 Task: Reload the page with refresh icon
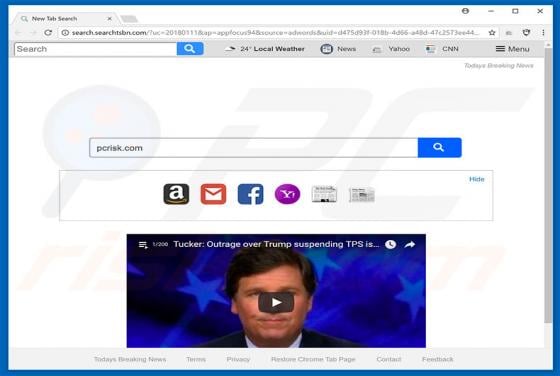(x=48, y=32)
